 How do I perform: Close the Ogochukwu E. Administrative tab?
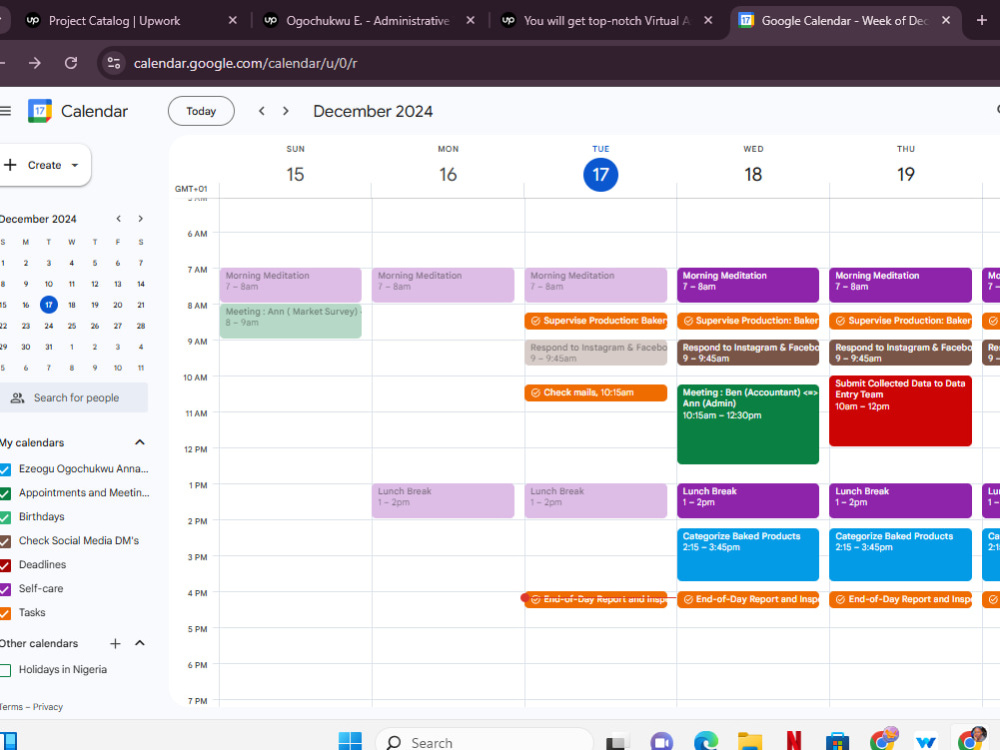[x=471, y=20]
